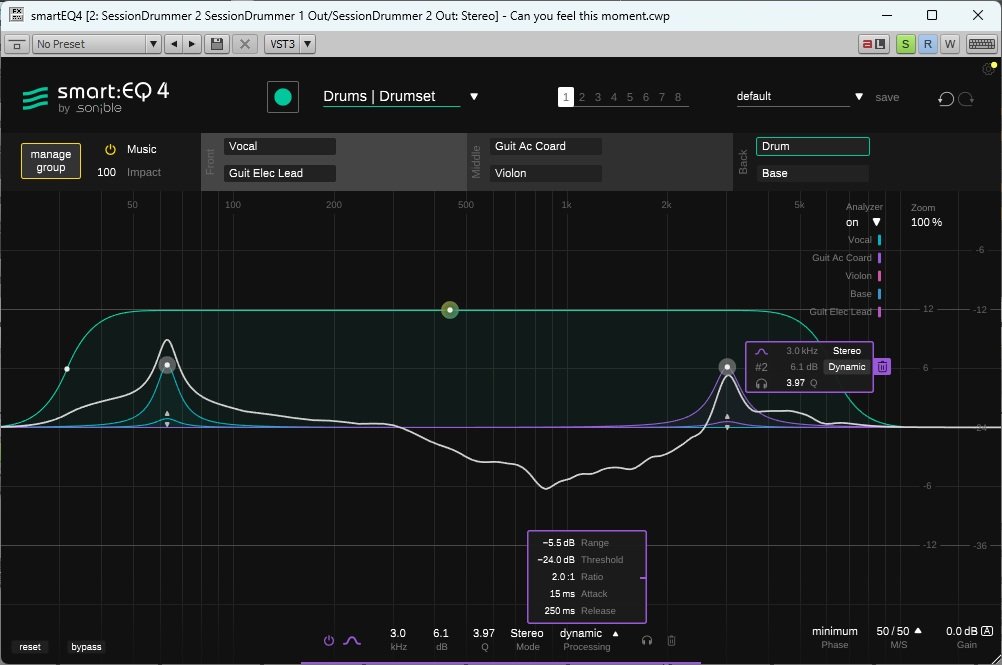Solo band #2 via the headphone icon

[x=760, y=383]
